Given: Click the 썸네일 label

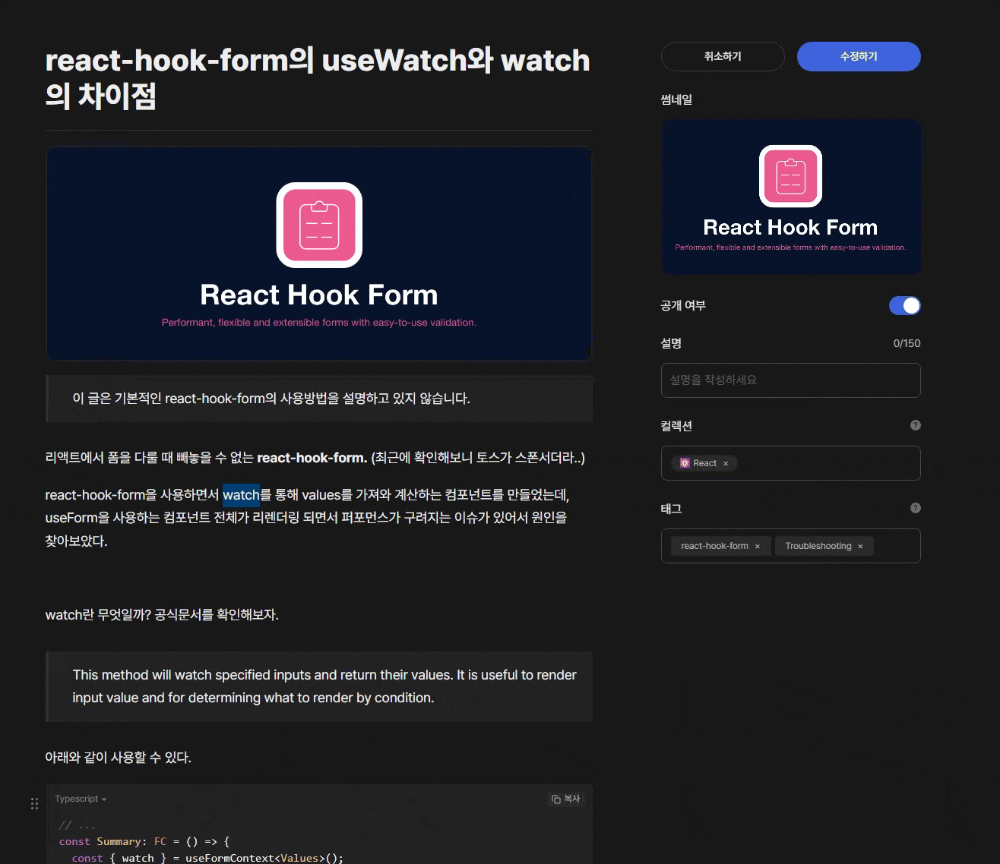Looking at the screenshot, I should coord(677,99).
